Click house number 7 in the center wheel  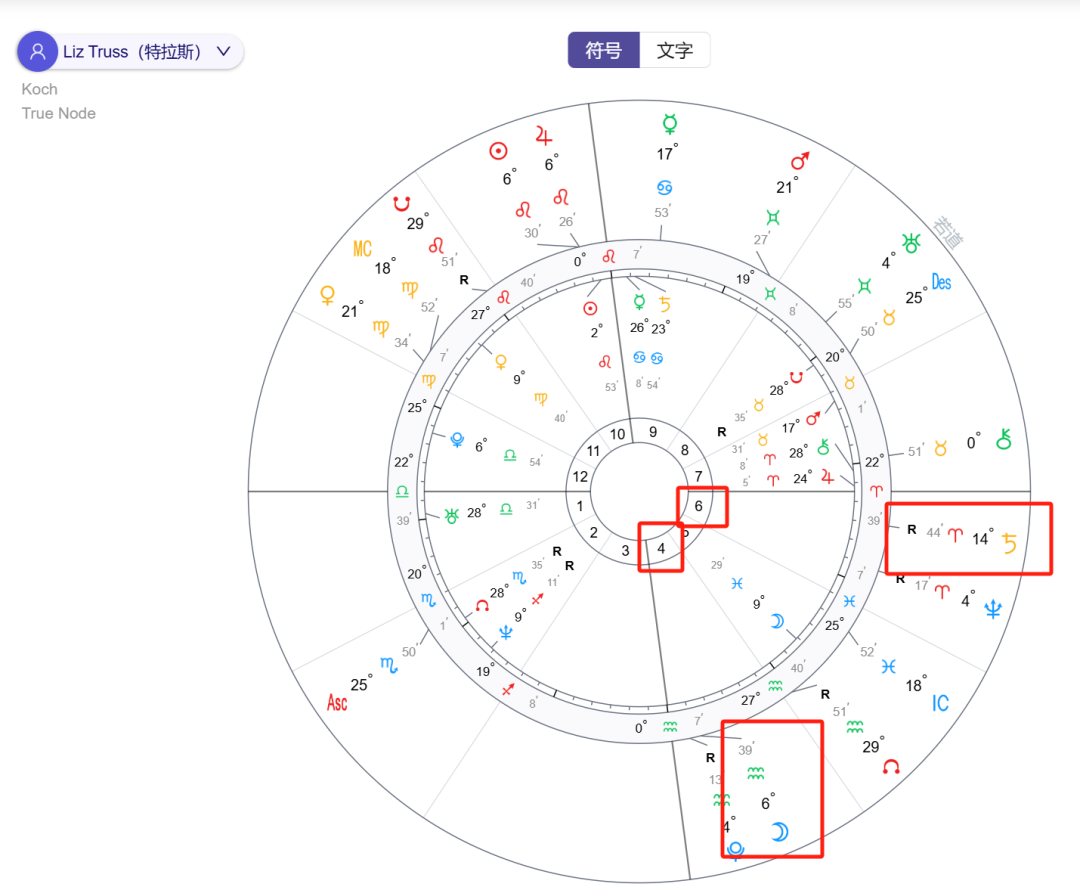(698, 476)
